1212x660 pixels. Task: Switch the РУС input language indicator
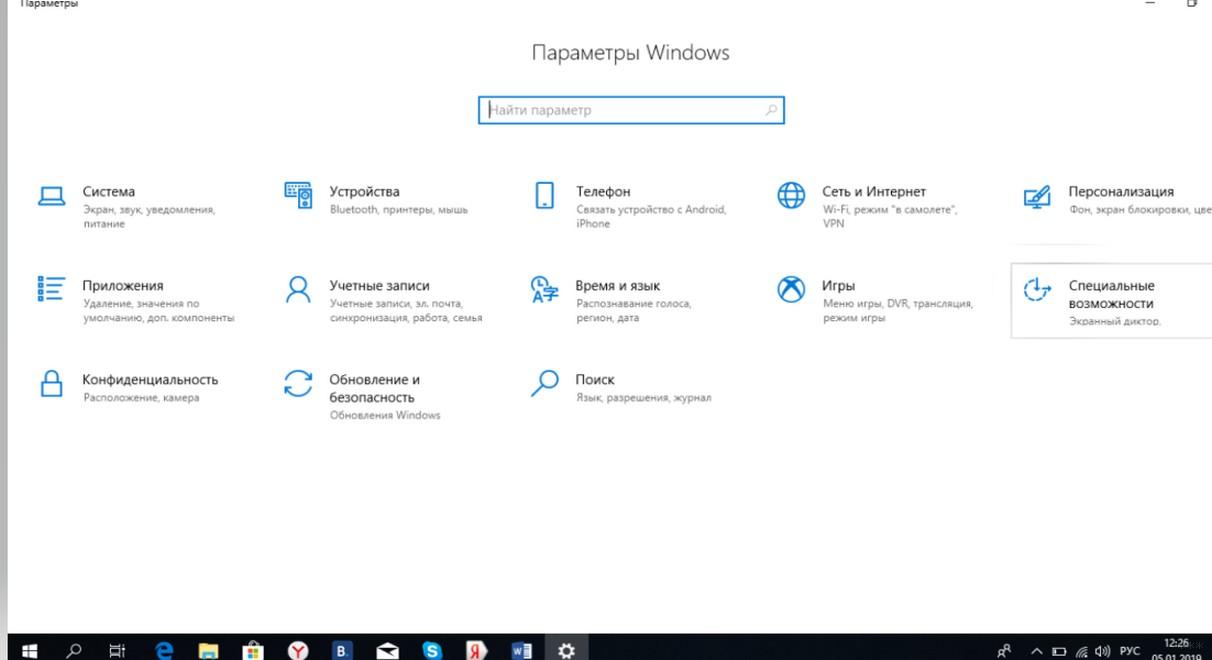coord(1130,651)
